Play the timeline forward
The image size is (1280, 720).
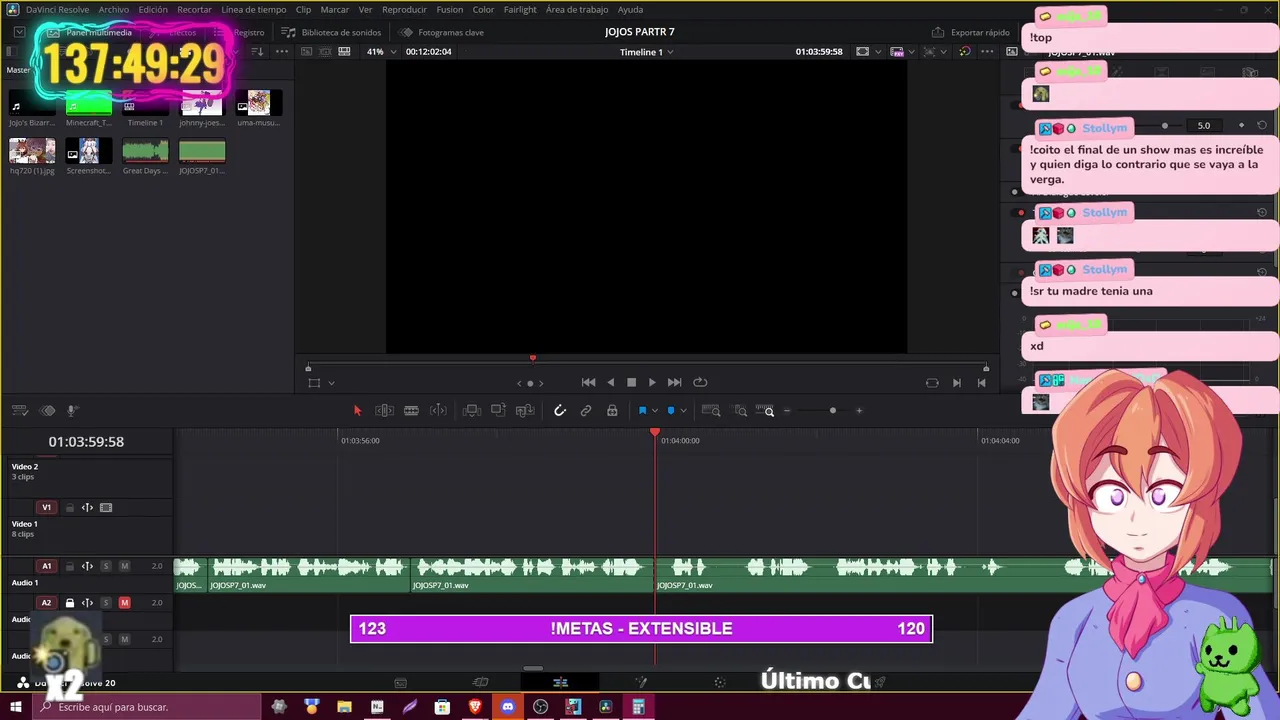652,382
